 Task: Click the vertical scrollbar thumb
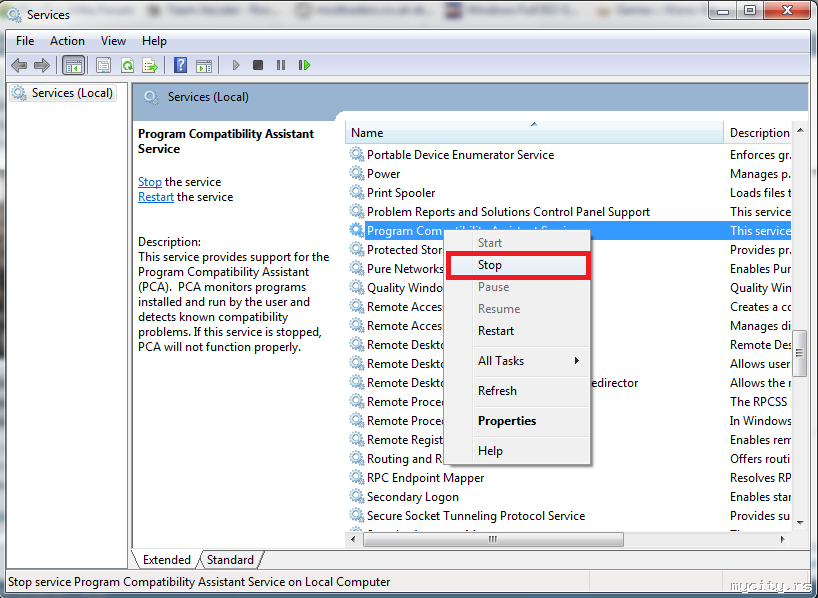pos(800,353)
